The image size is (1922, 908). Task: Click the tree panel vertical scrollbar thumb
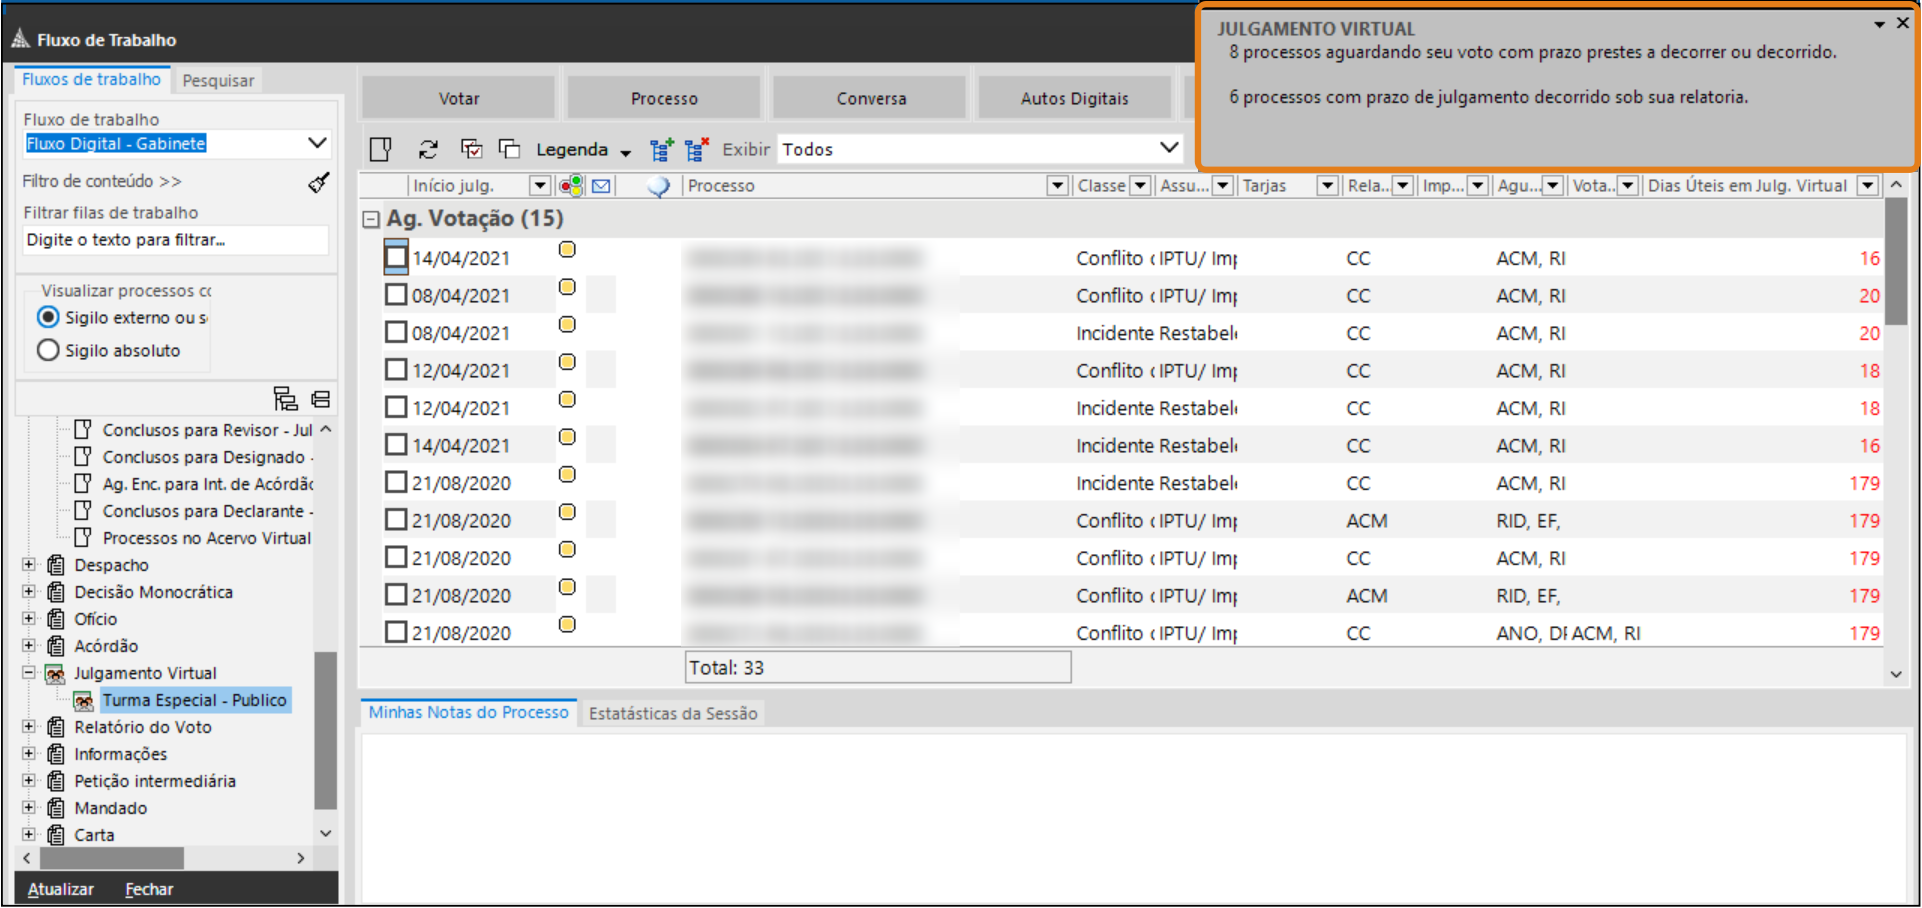pyautogui.click(x=325, y=730)
